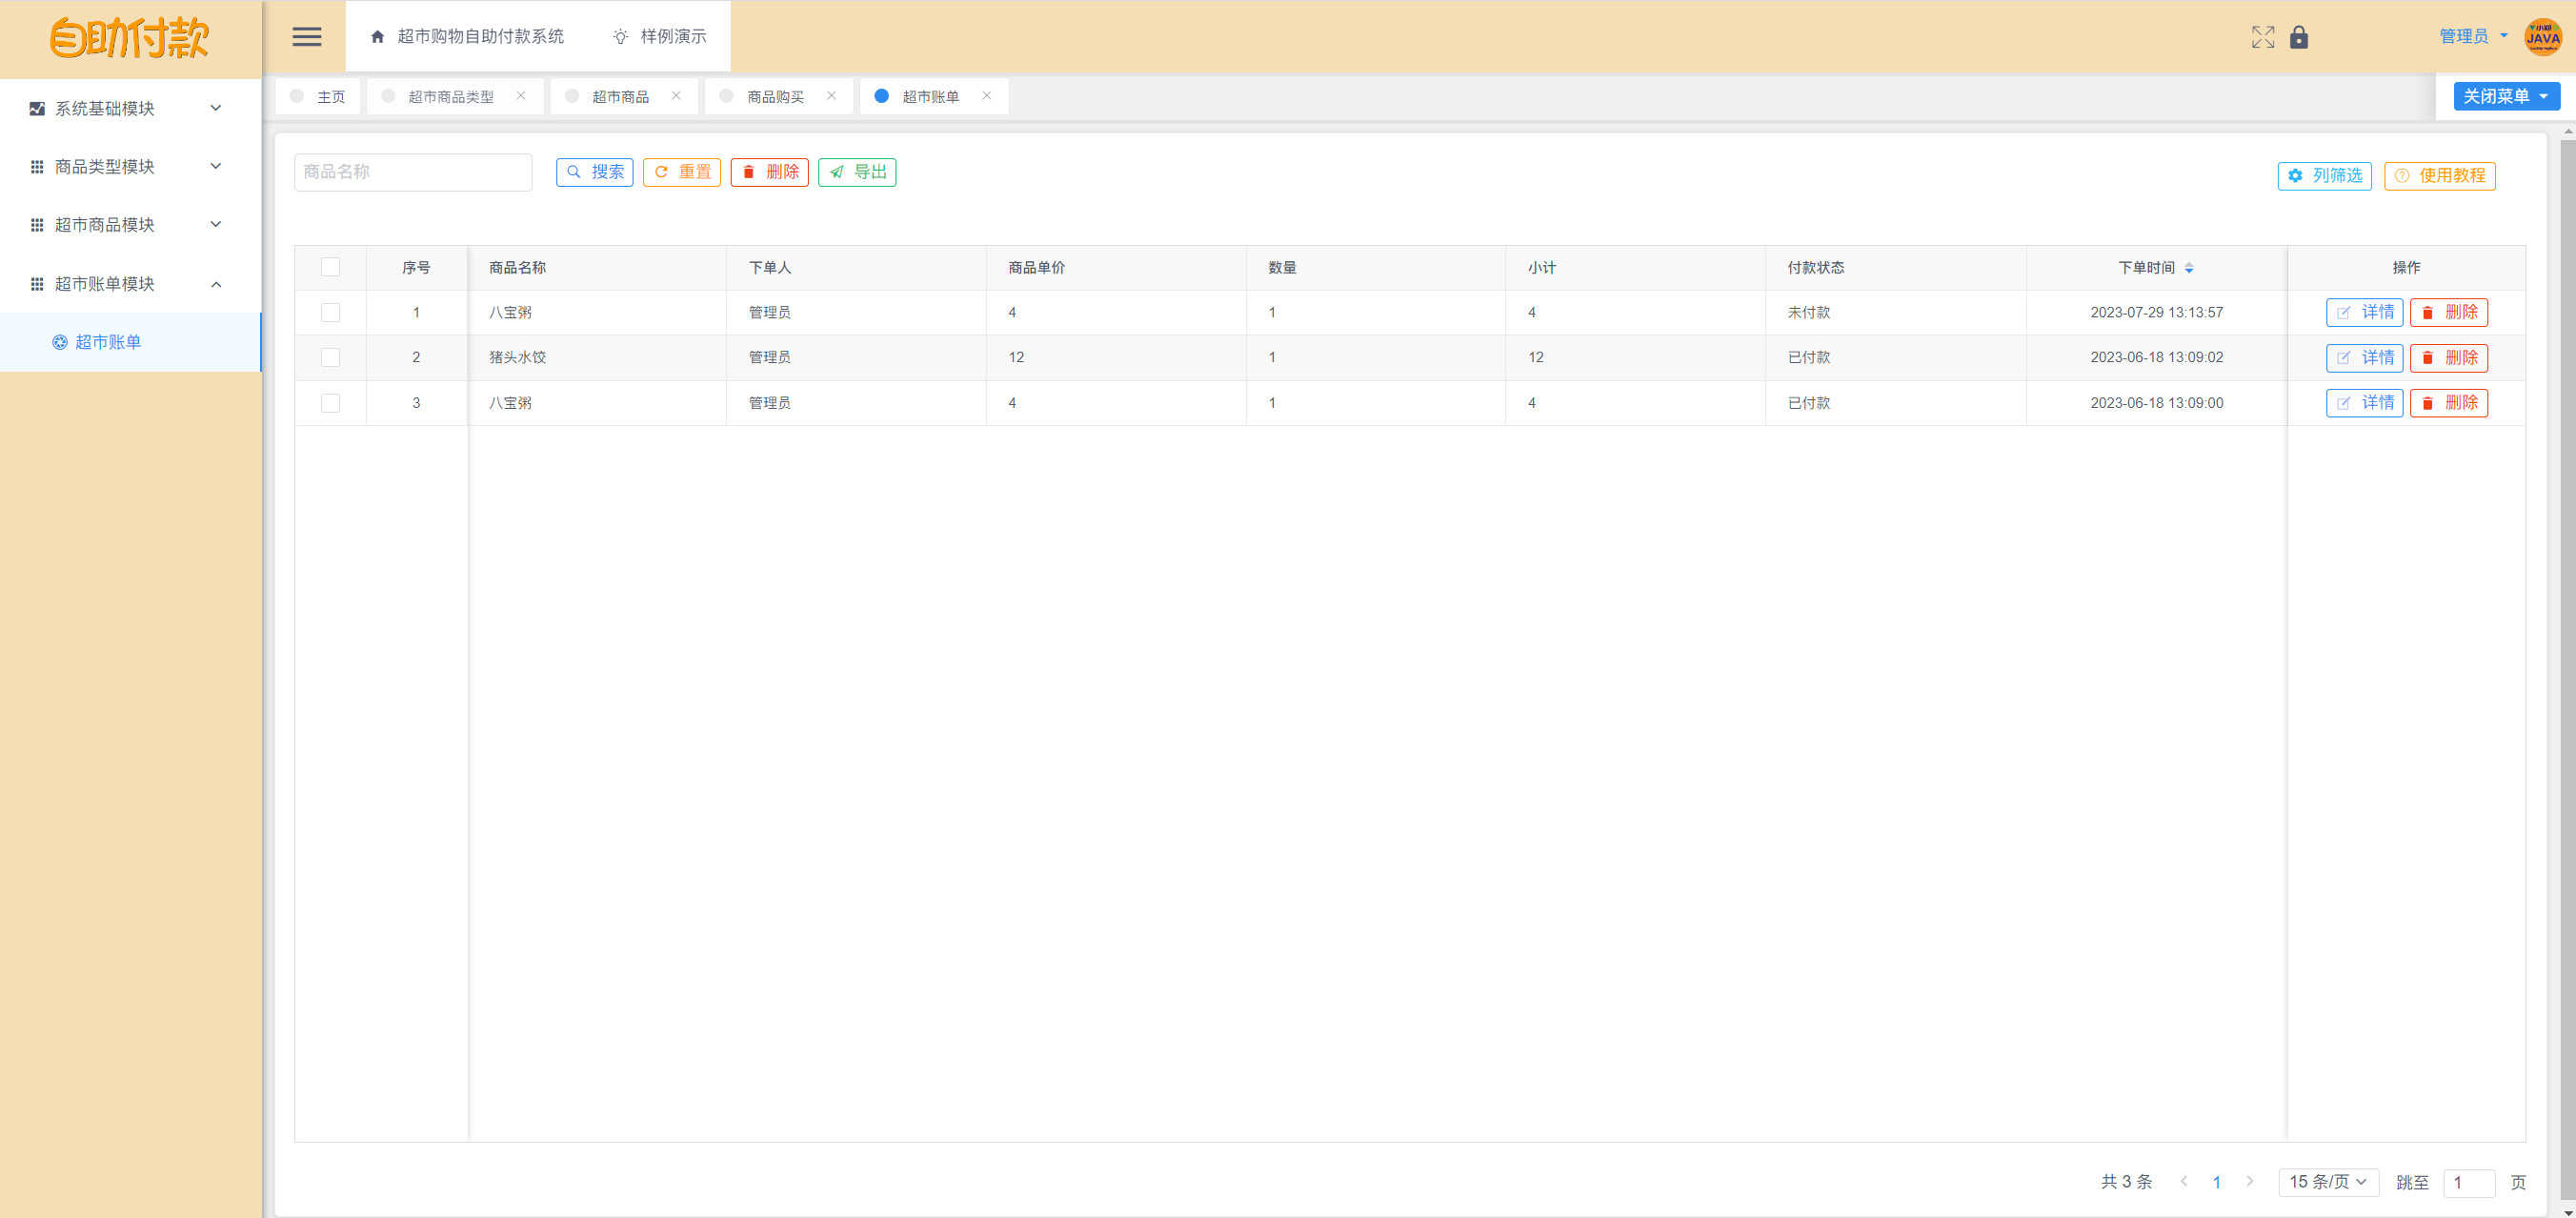This screenshot has width=2576, height=1218.
Task: Click the 样例演示 lightbulb icon
Action: pyautogui.click(x=619, y=36)
